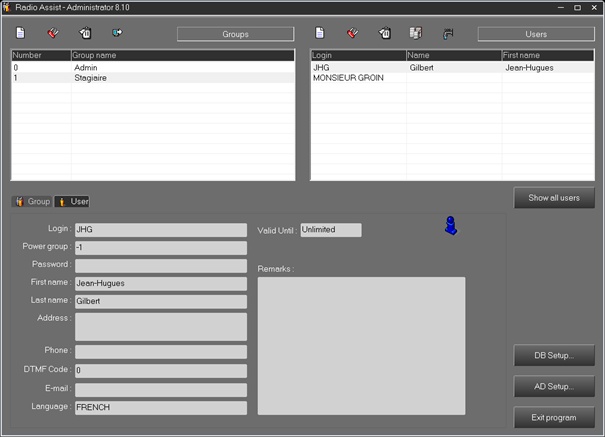Image resolution: width=605 pixels, height=437 pixels.
Task: Select the User tab
Action: (72, 201)
